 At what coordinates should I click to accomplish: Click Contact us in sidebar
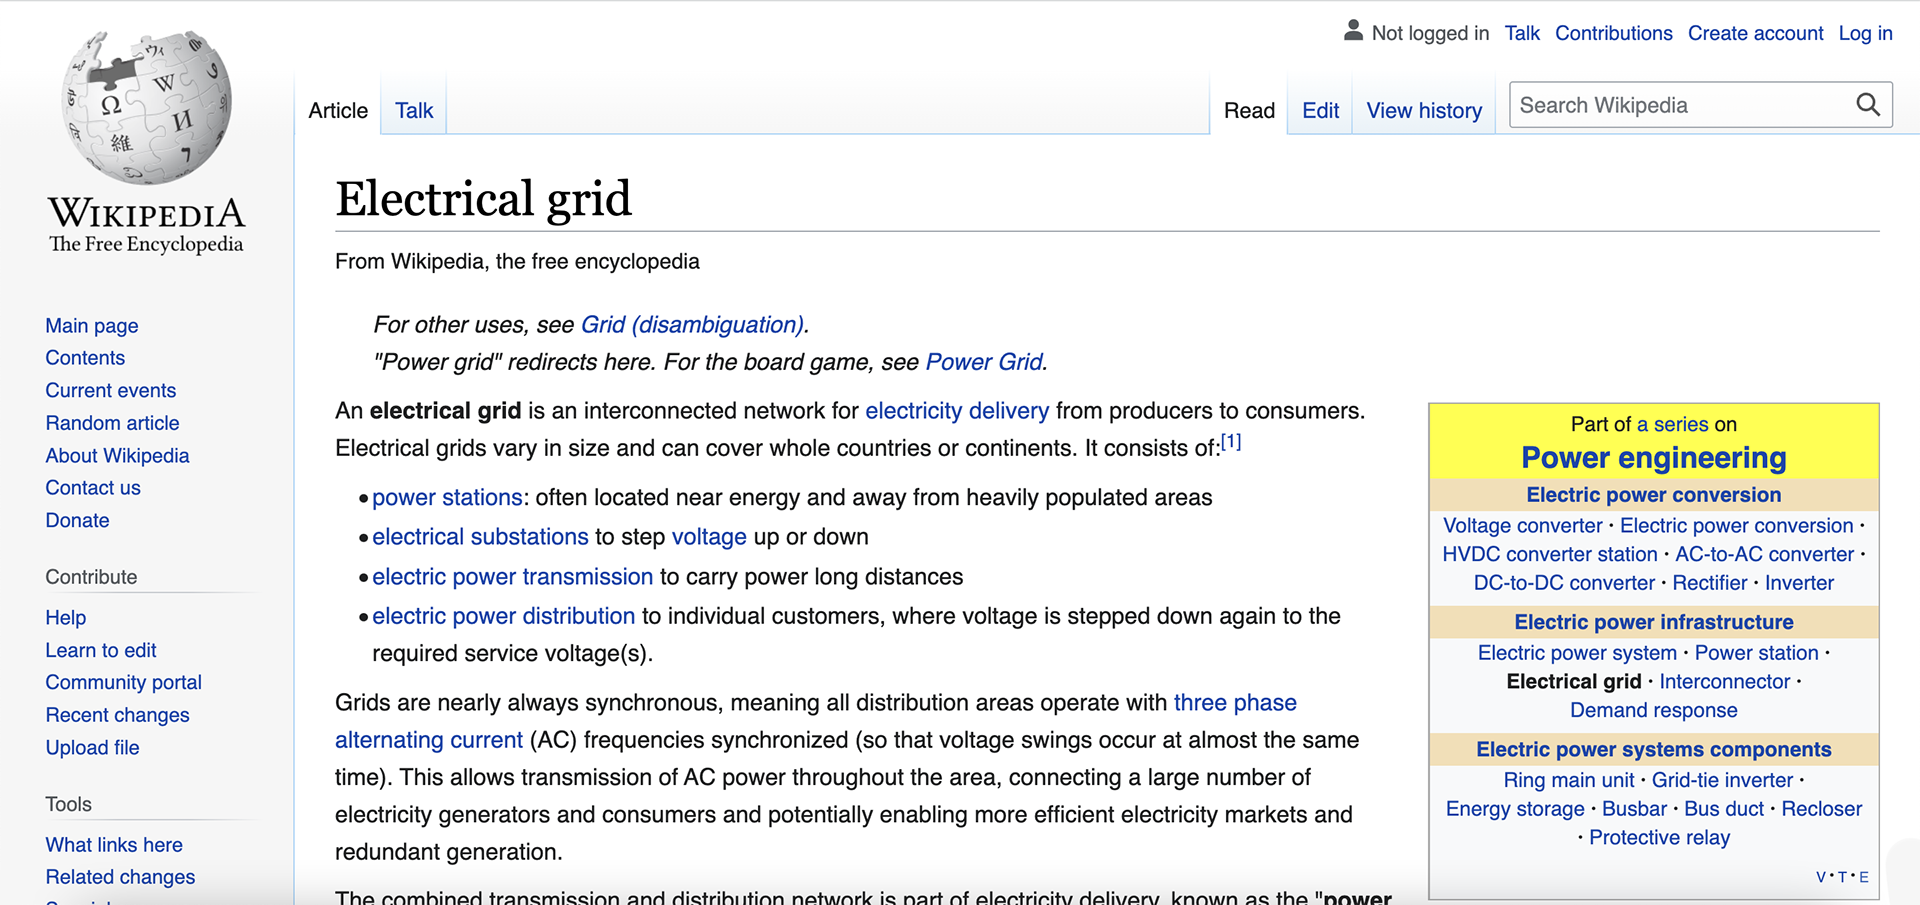[93, 487]
